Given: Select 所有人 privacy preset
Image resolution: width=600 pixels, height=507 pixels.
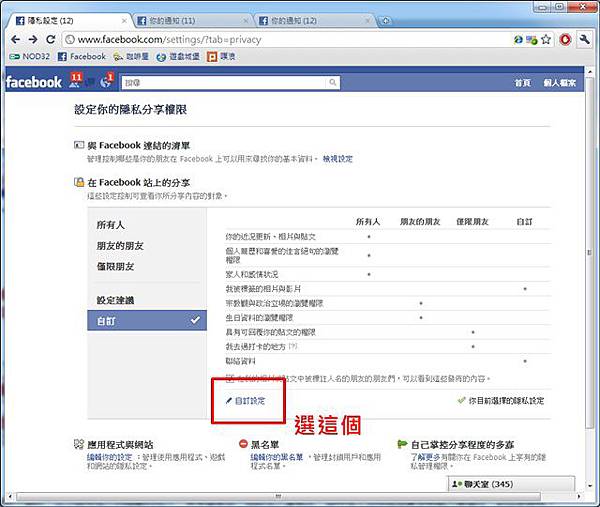Looking at the screenshot, I should 111,225.
